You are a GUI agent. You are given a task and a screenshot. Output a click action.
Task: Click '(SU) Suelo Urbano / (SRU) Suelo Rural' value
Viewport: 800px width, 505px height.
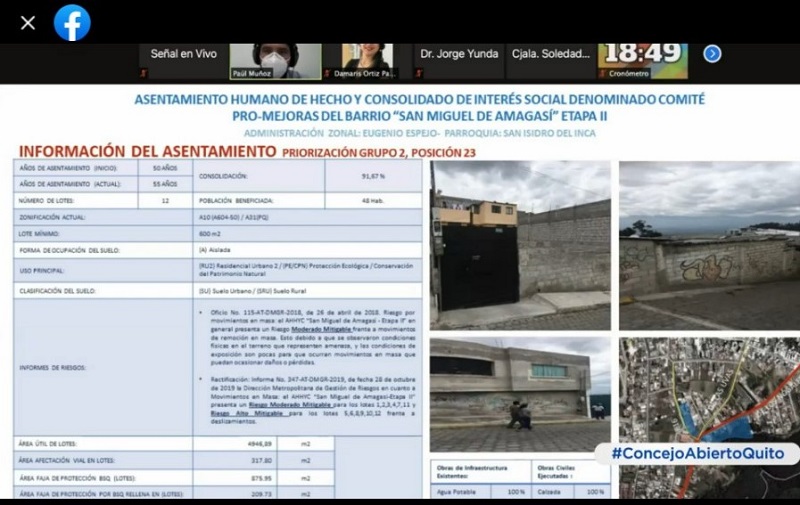click(253, 291)
